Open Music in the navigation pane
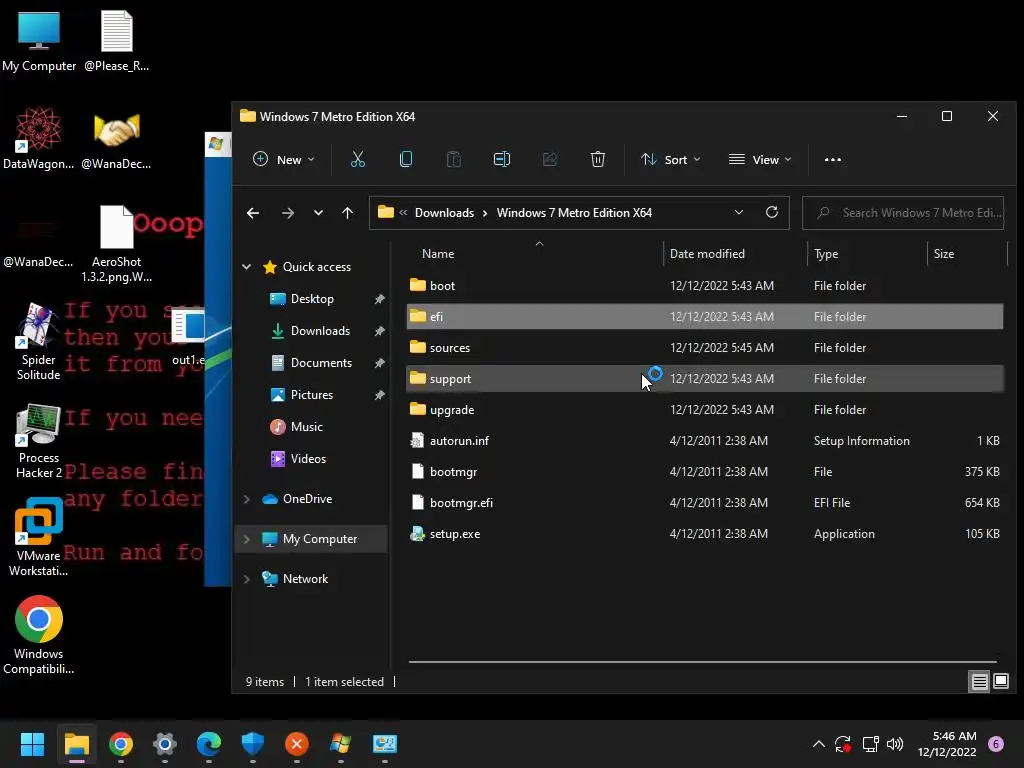Viewport: 1024px width, 768px height. coord(306,426)
